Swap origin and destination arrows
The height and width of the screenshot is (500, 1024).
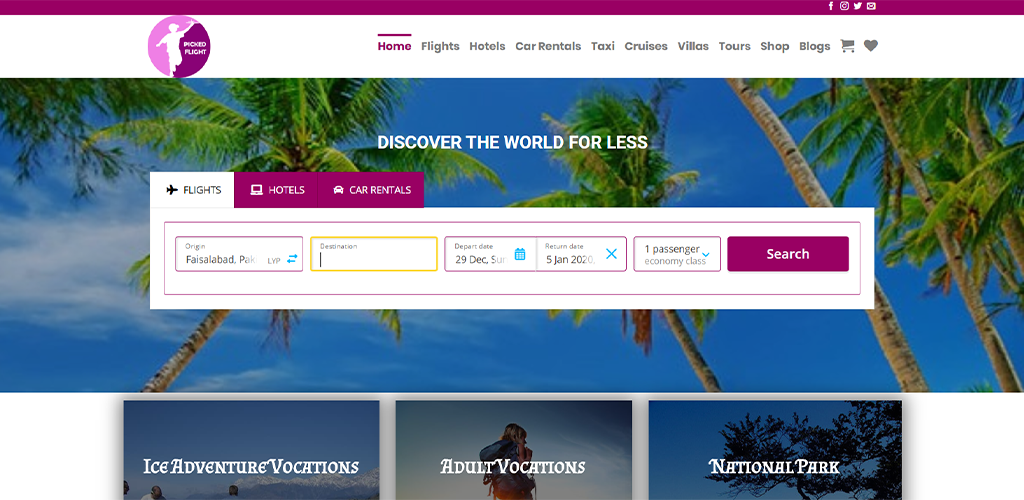point(292,258)
